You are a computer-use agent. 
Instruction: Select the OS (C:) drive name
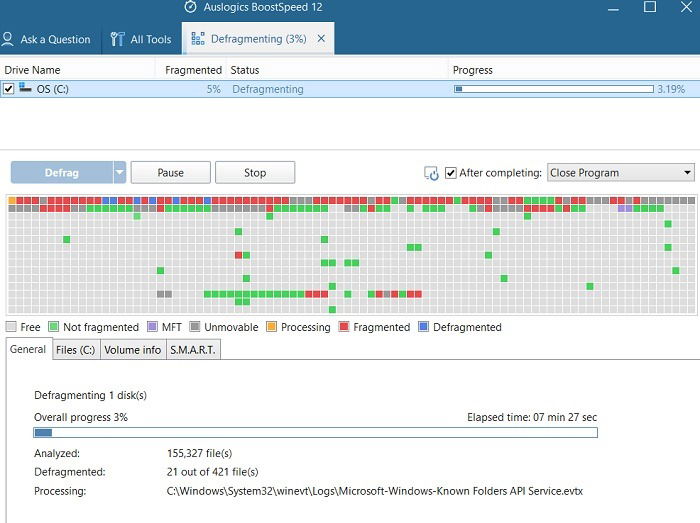pos(53,89)
